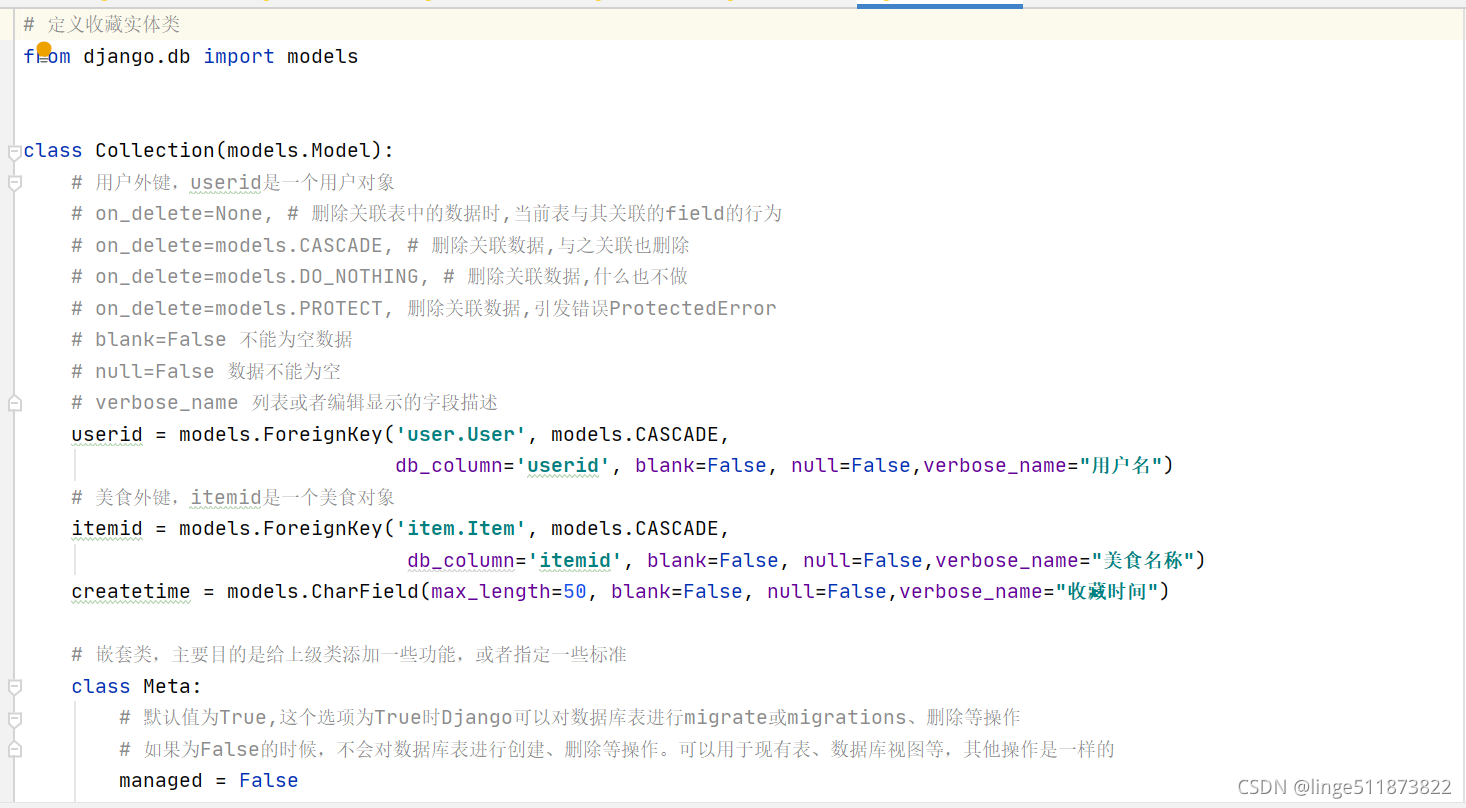This screenshot has height=808, width=1466.
Task: Click fold marker beside 如果为False comment
Action: [x=14, y=750]
